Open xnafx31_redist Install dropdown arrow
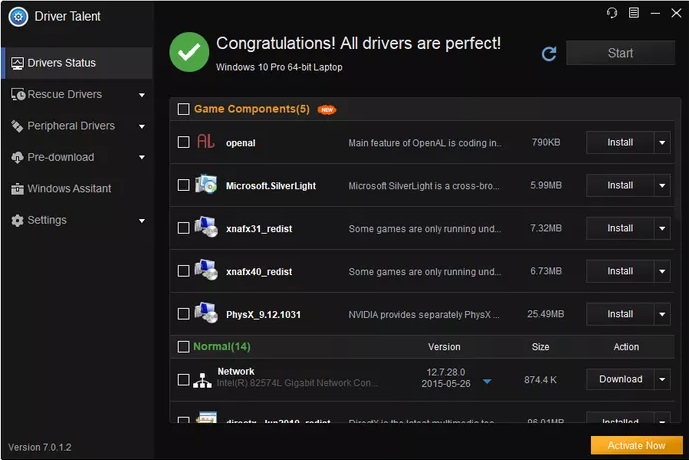 tap(662, 228)
